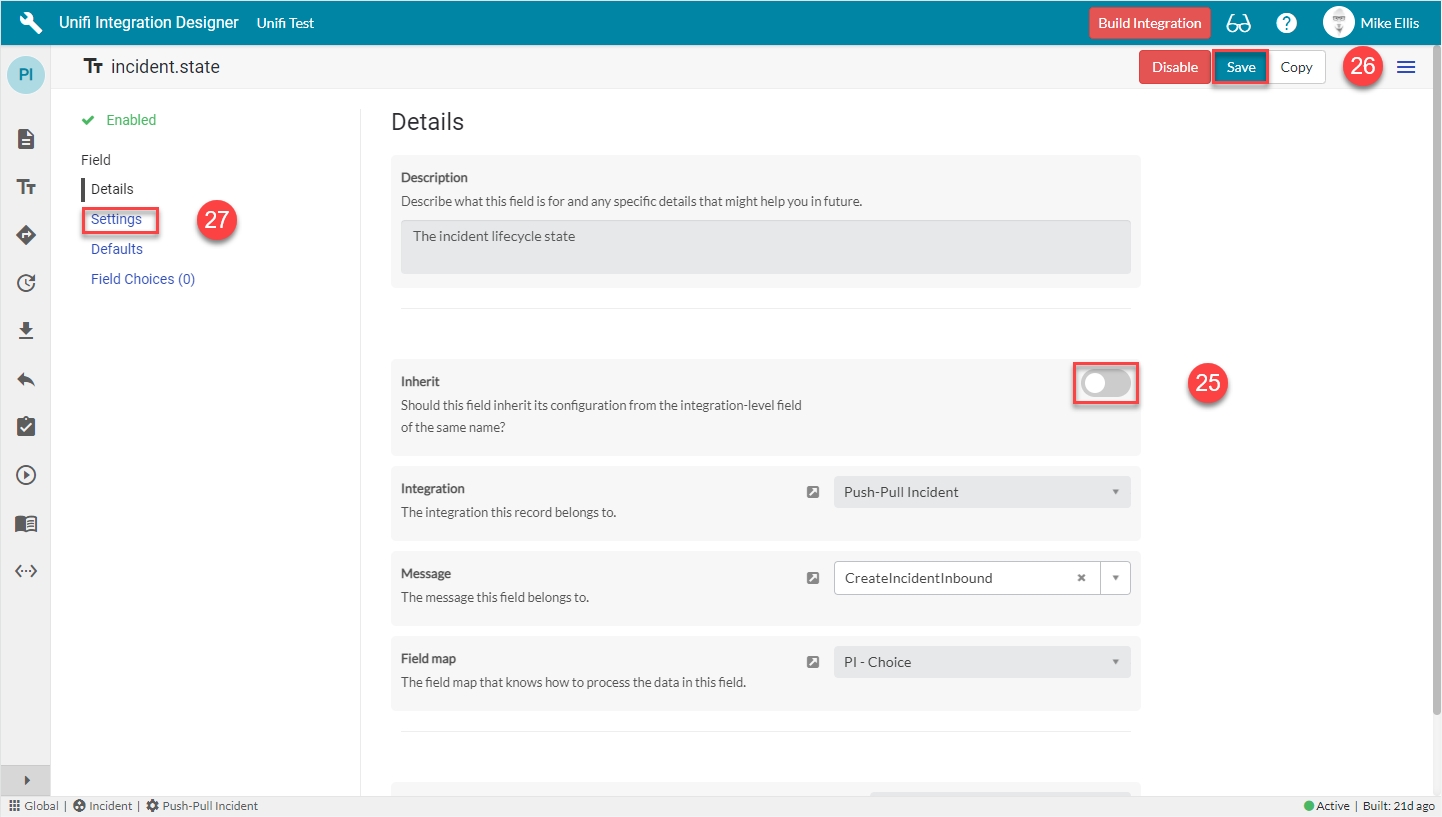The image size is (1442, 817).
Task: Click the document icon in left sidebar
Action: [26, 139]
